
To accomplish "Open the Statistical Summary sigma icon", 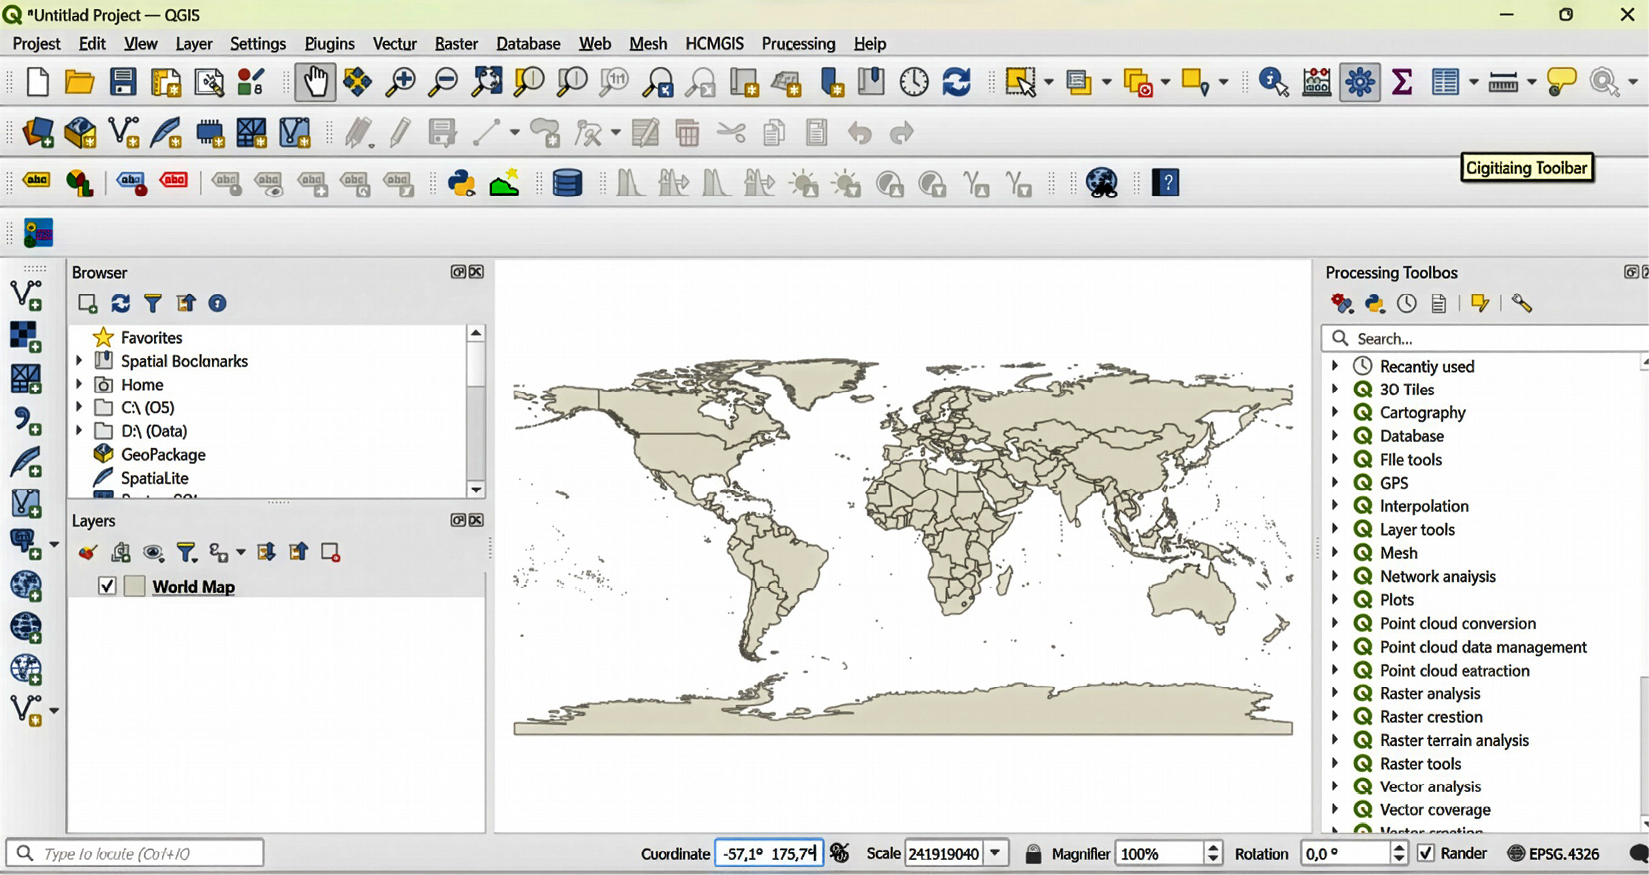I will pyautogui.click(x=1402, y=82).
